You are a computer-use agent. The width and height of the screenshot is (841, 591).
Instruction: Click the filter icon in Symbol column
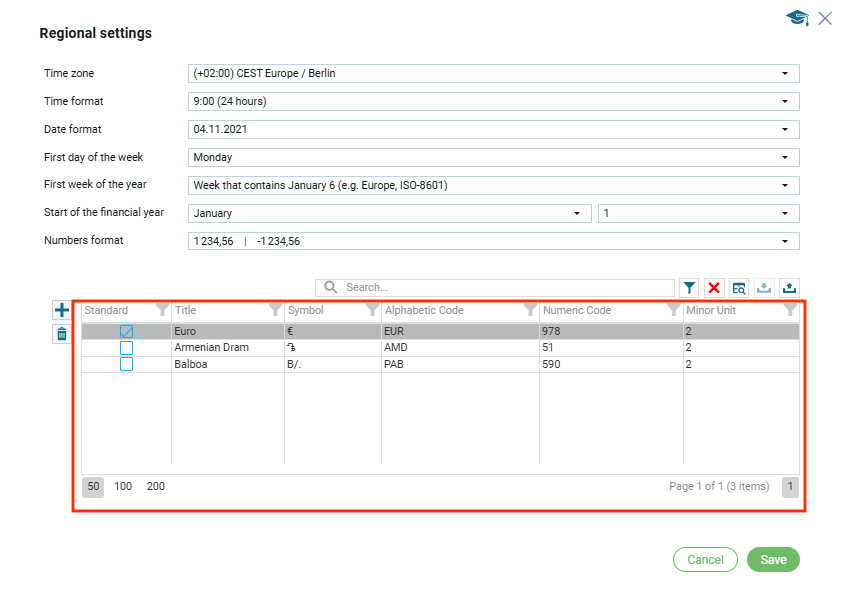[372, 311]
